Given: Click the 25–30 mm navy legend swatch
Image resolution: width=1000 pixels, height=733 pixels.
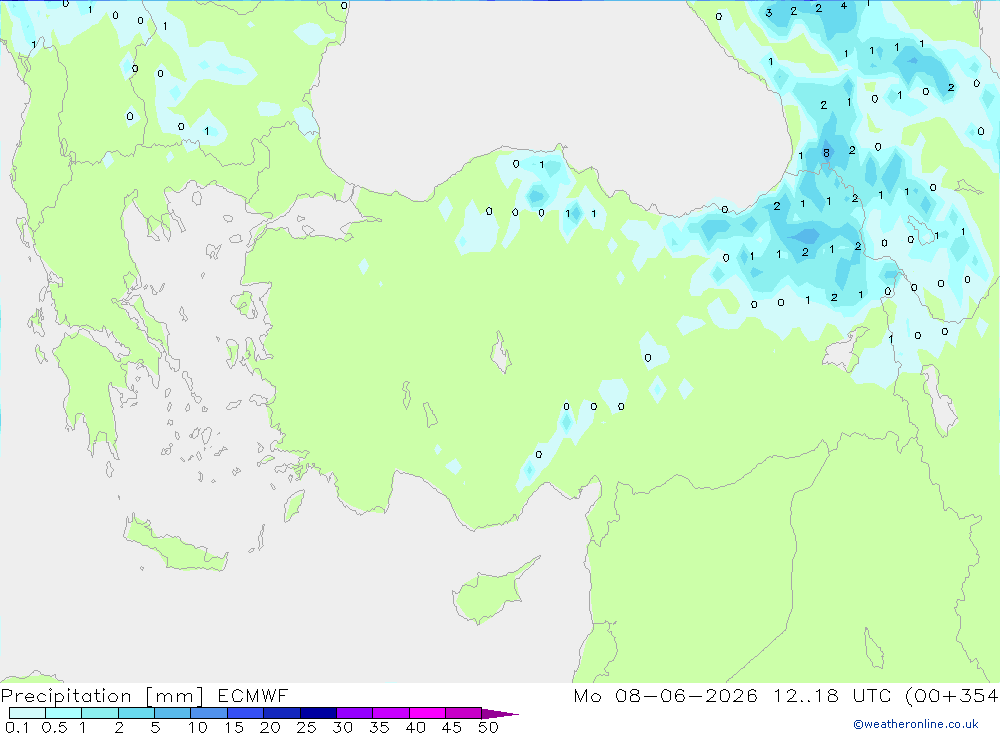Looking at the screenshot, I should tap(318, 713).
